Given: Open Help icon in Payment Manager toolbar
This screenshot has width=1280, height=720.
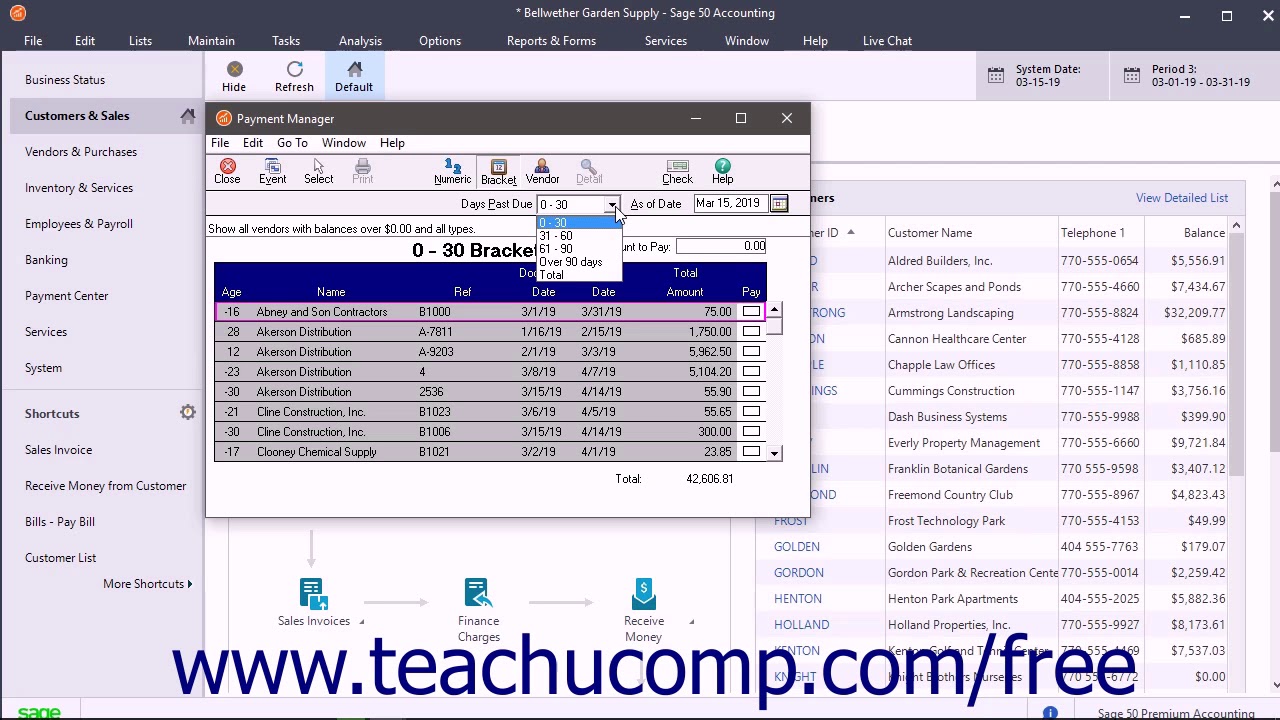Looking at the screenshot, I should (722, 171).
